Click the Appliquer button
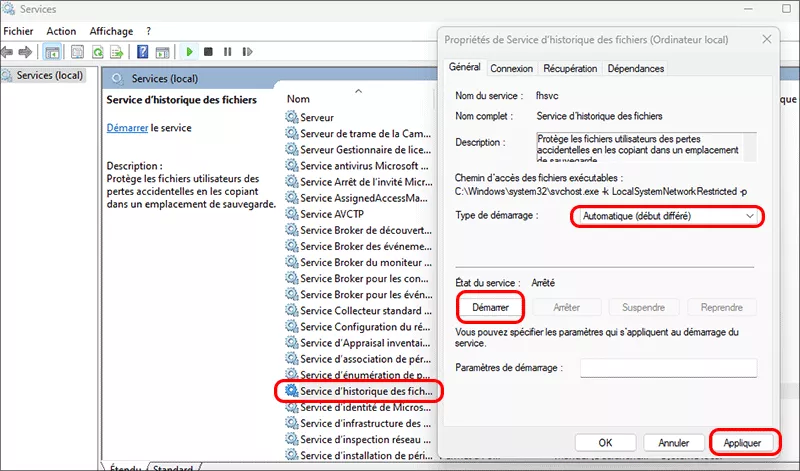The image size is (800, 471). point(745,442)
